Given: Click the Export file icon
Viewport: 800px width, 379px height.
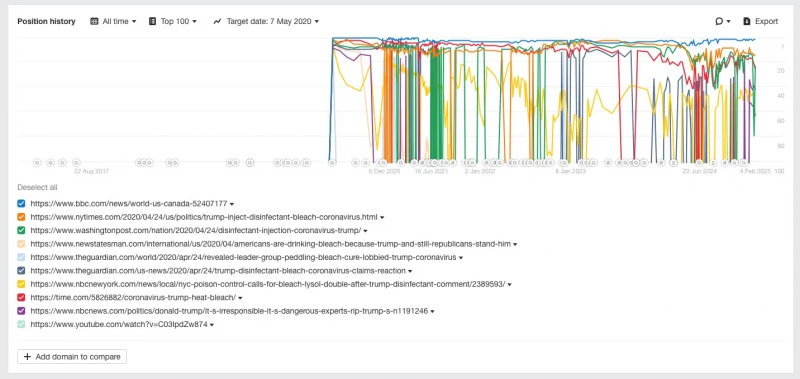Looking at the screenshot, I should click(x=747, y=21).
